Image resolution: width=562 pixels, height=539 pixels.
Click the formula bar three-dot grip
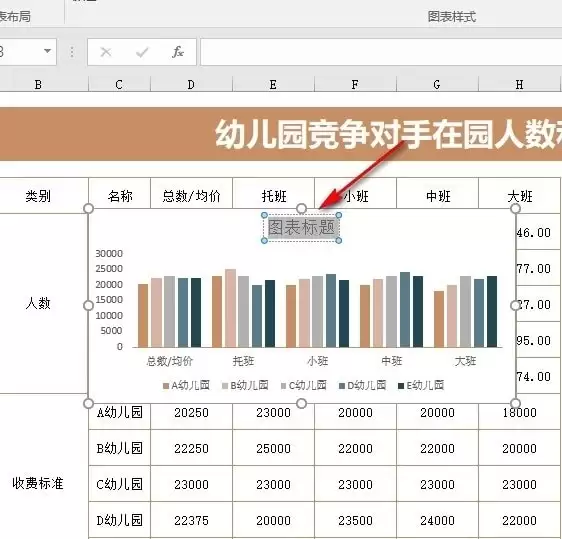click(x=72, y=52)
